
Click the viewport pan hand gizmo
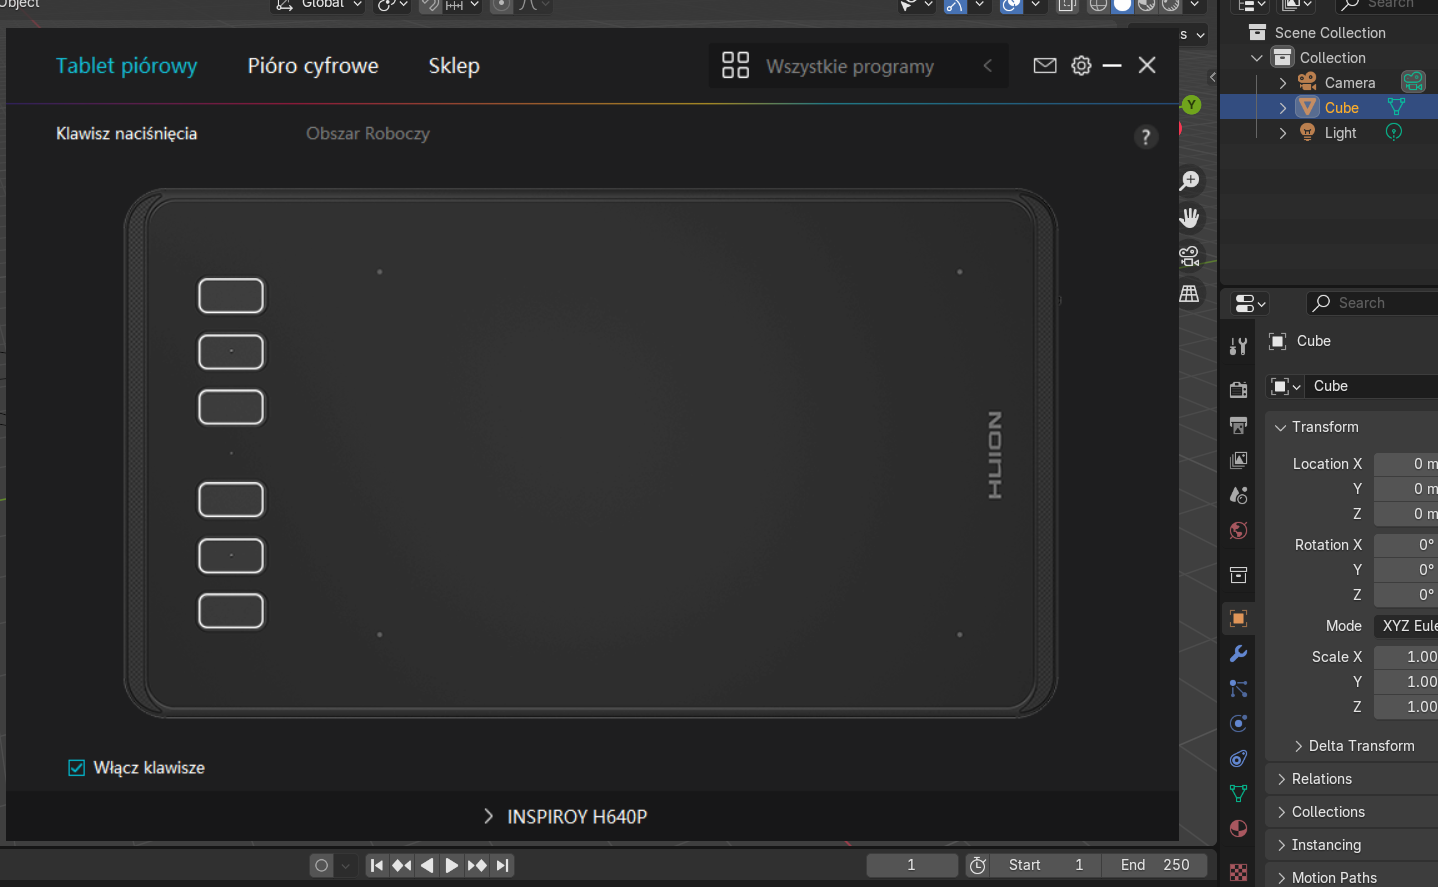point(1189,218)
